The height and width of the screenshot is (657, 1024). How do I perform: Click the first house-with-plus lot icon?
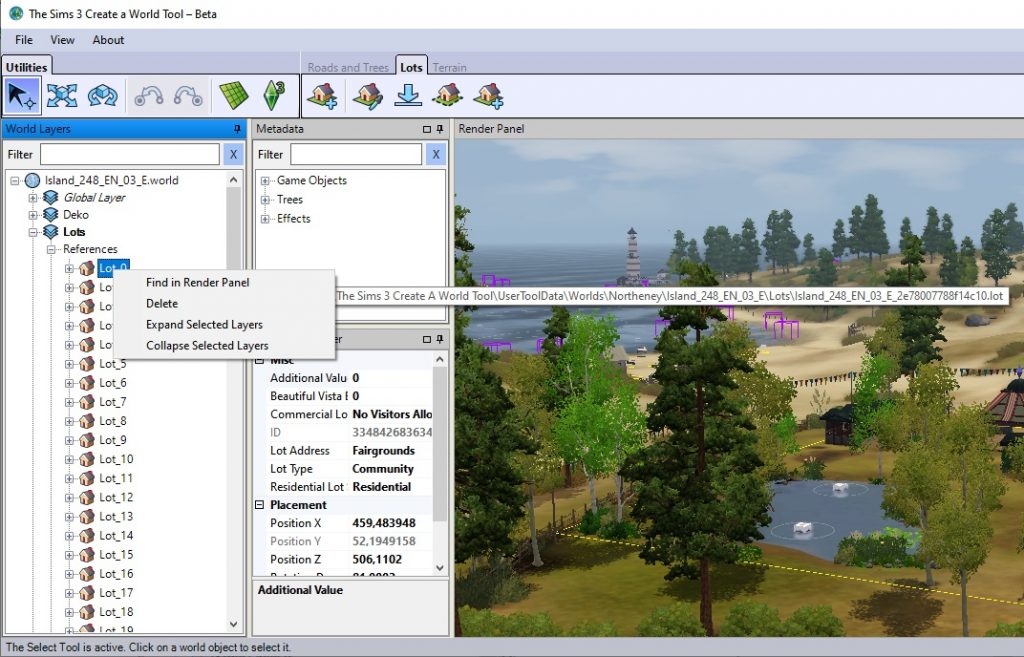click(323, 95)
